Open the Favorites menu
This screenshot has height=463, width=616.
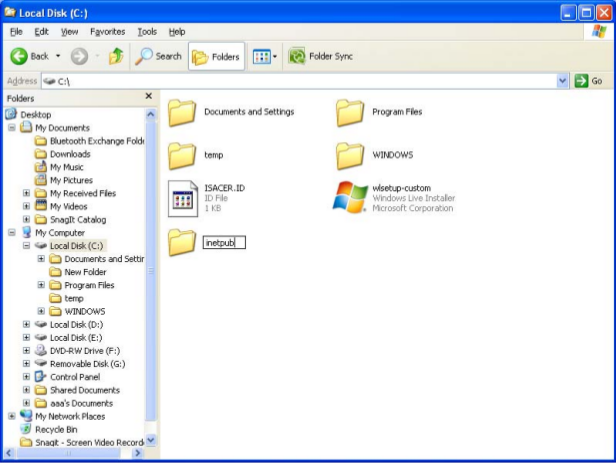pyautogui.click(x=108, y=32)
